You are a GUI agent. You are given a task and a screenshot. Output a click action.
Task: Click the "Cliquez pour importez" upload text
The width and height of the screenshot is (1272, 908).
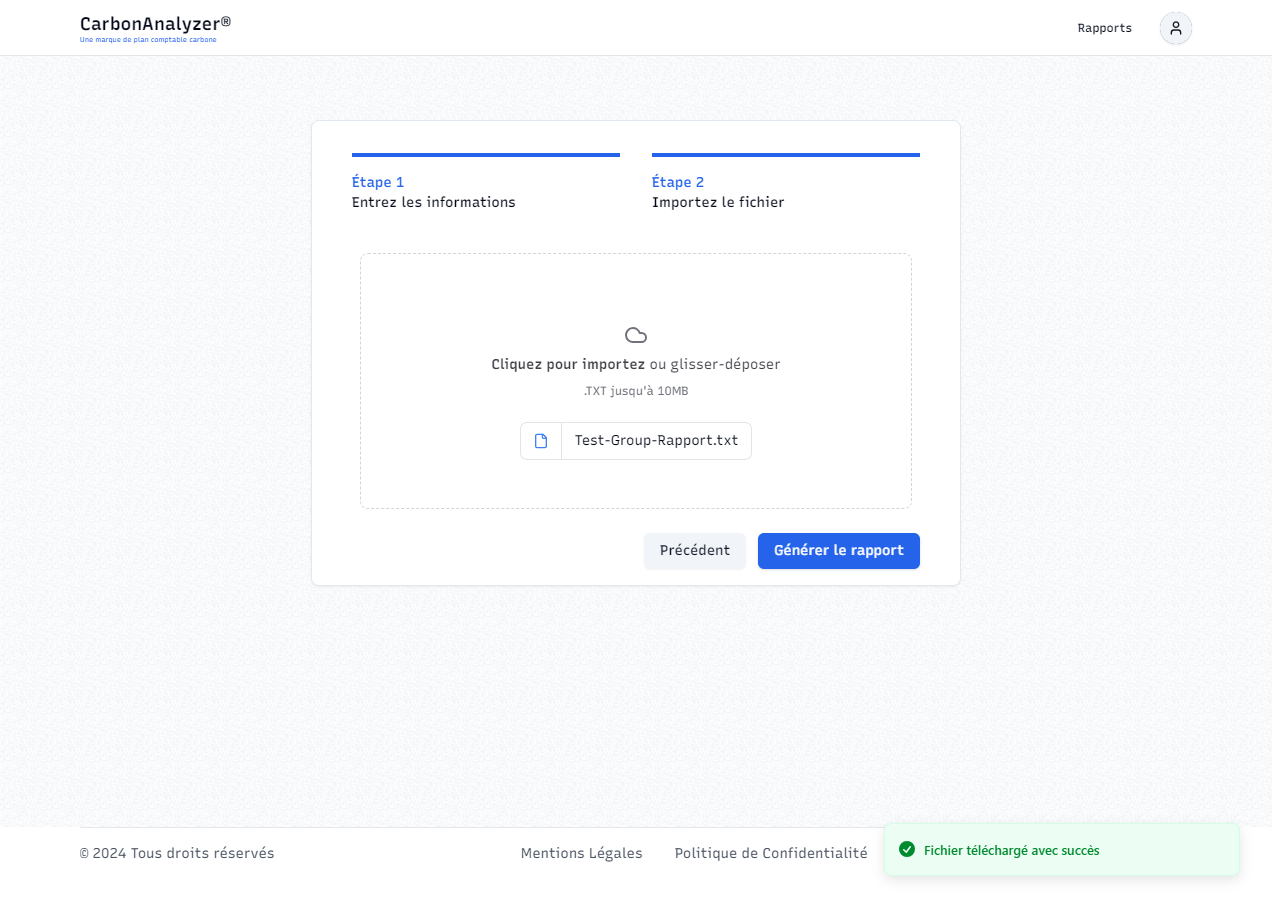pyautogui.click(x=568, y=364)
